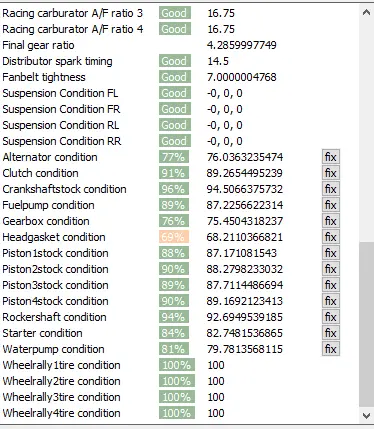Viewport: 374px width, 429px height.
Task: Fix the Crankshaftstock condition
Action: point(331,189)
